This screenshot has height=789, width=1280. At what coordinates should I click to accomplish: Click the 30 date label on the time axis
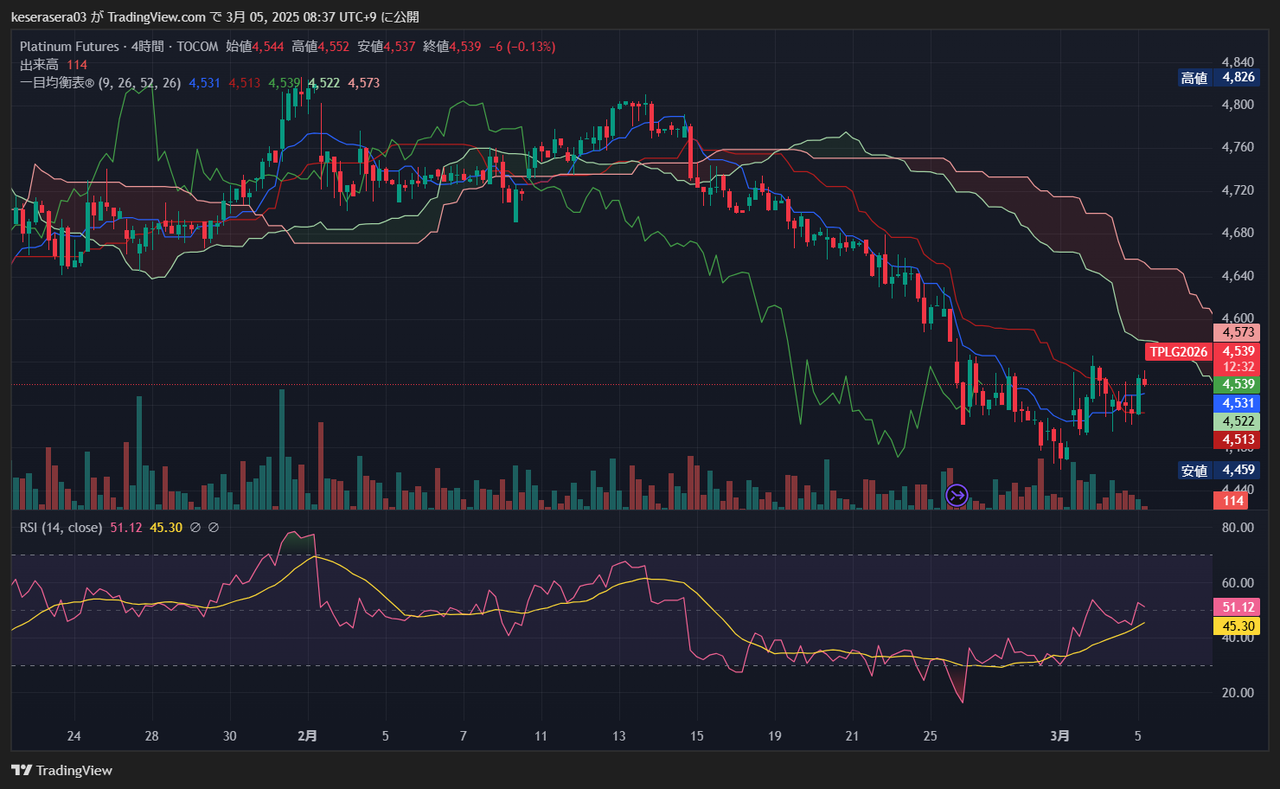230,736
